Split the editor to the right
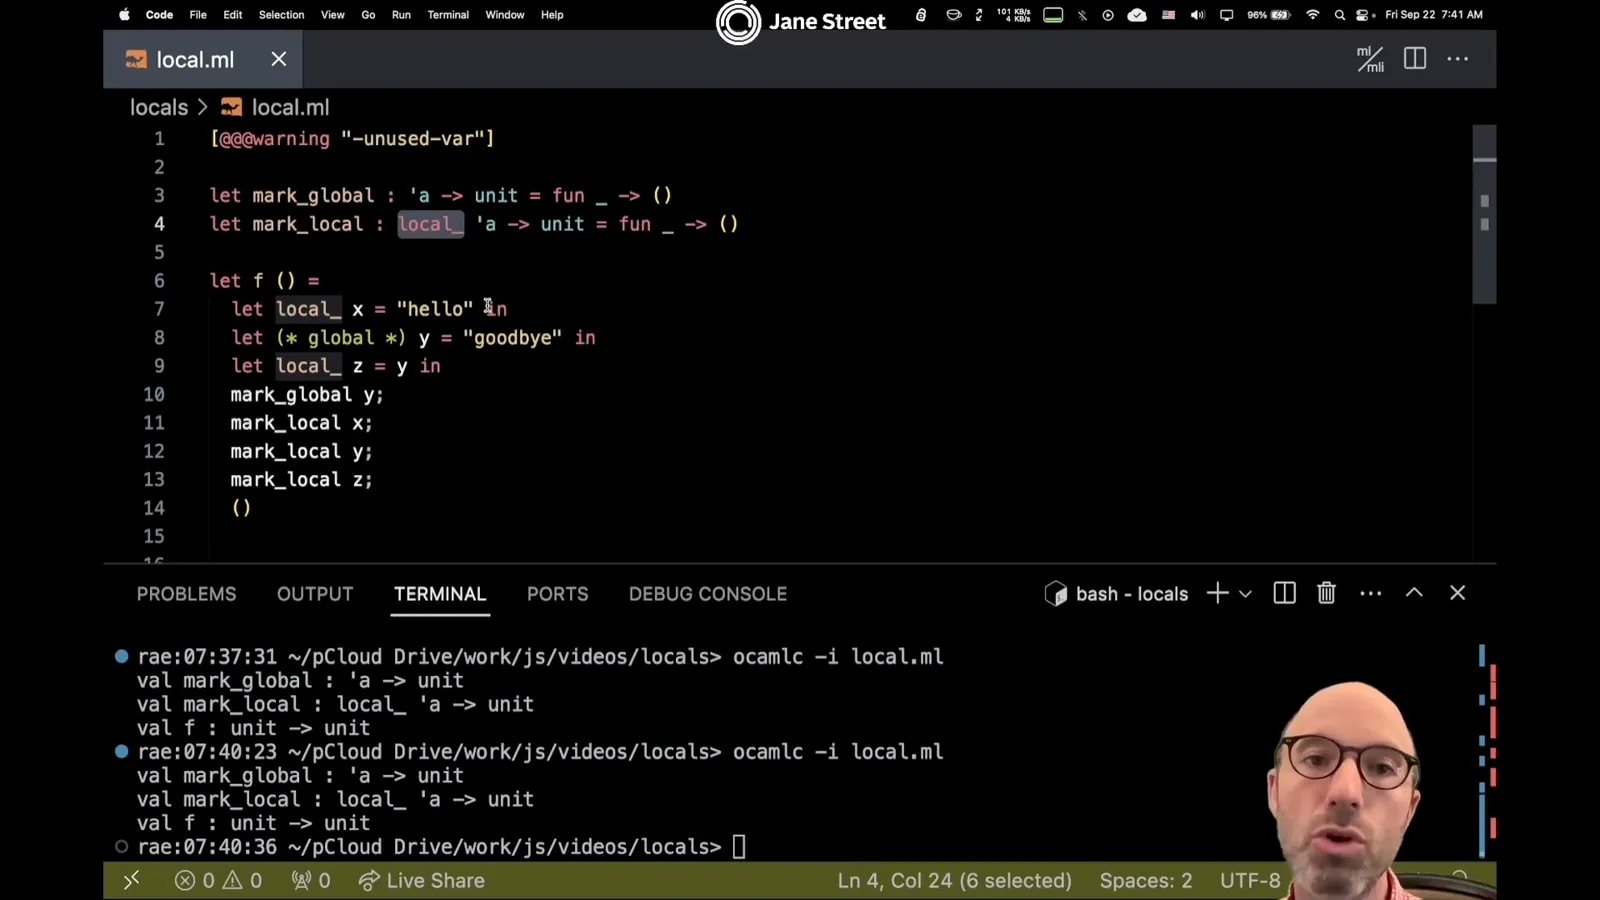Viewport: 1600px width, 900px height. 1415,59
